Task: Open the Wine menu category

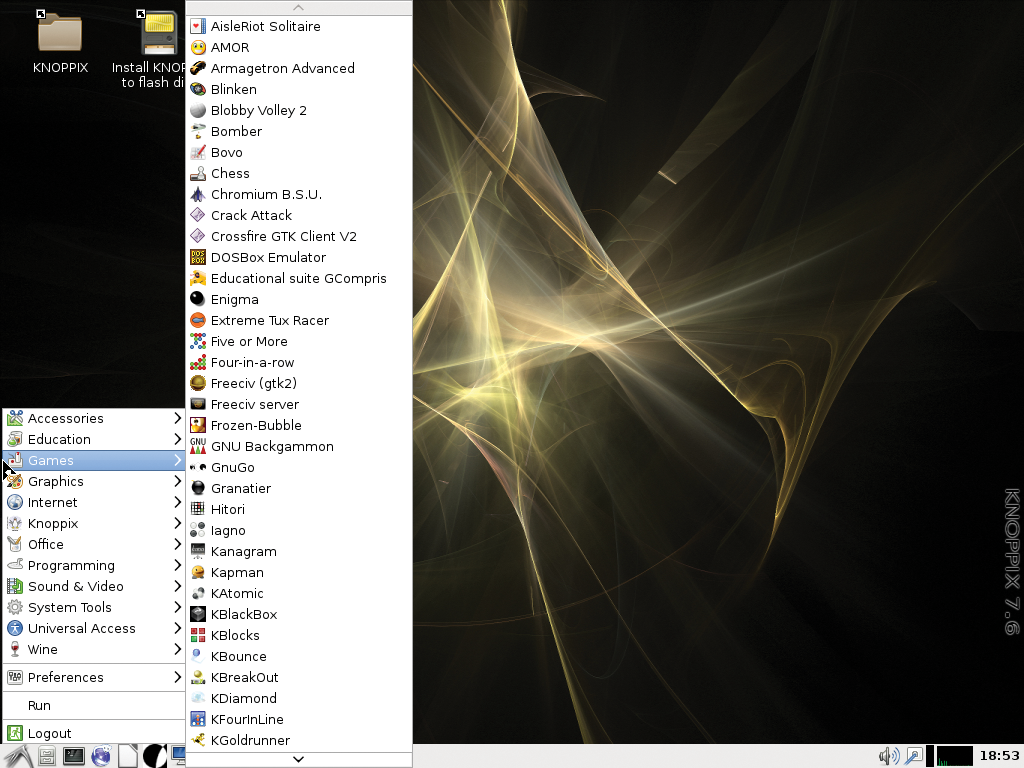Action: (94, 649)
